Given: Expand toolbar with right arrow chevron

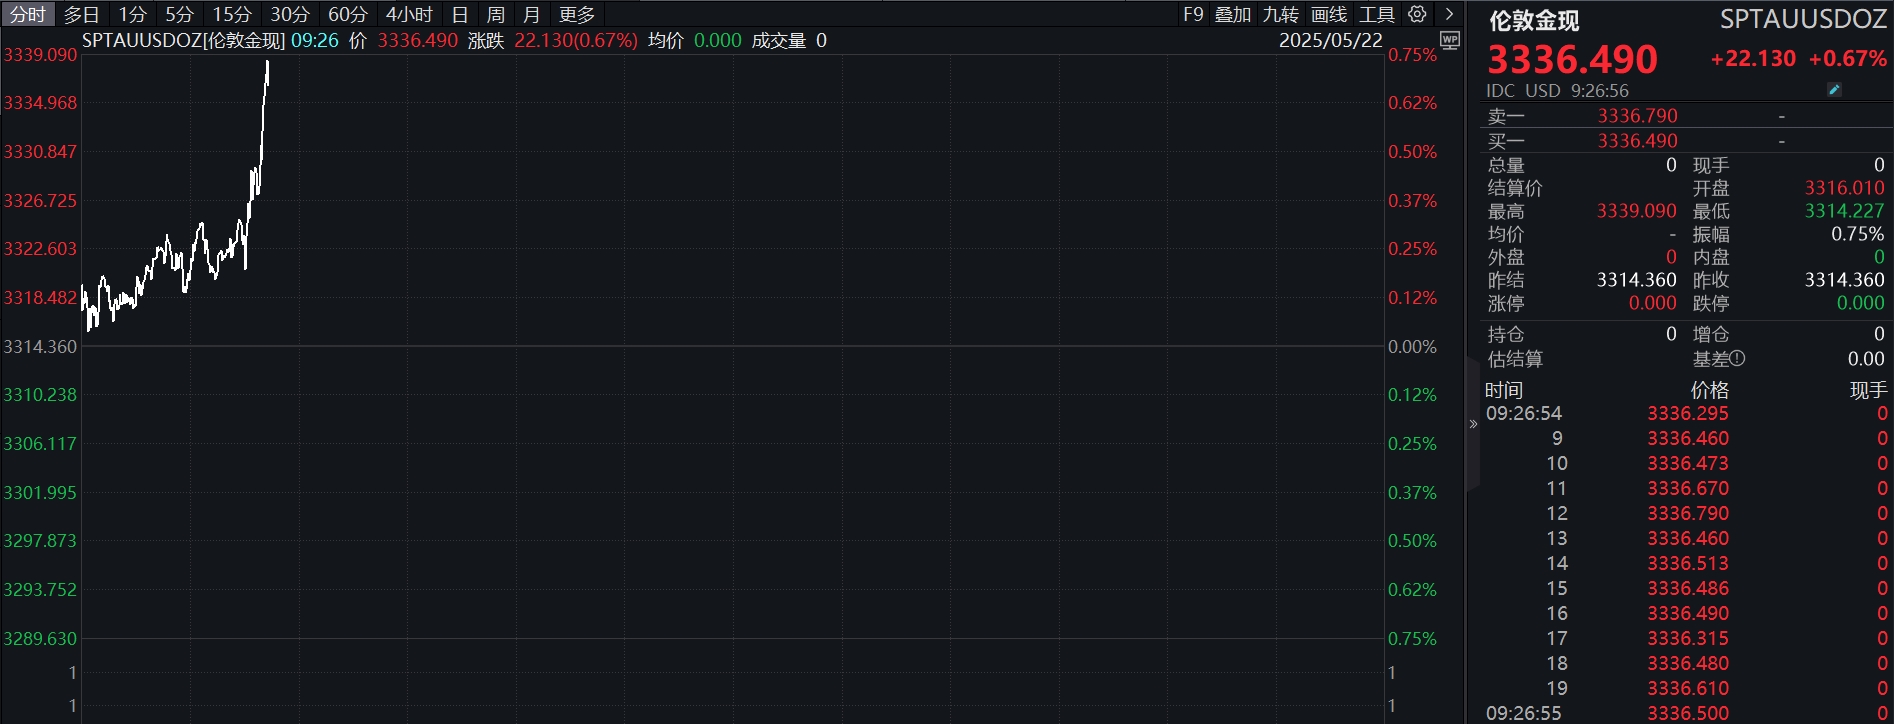Looking at the screenshot, I should (x=1449, y=14).
